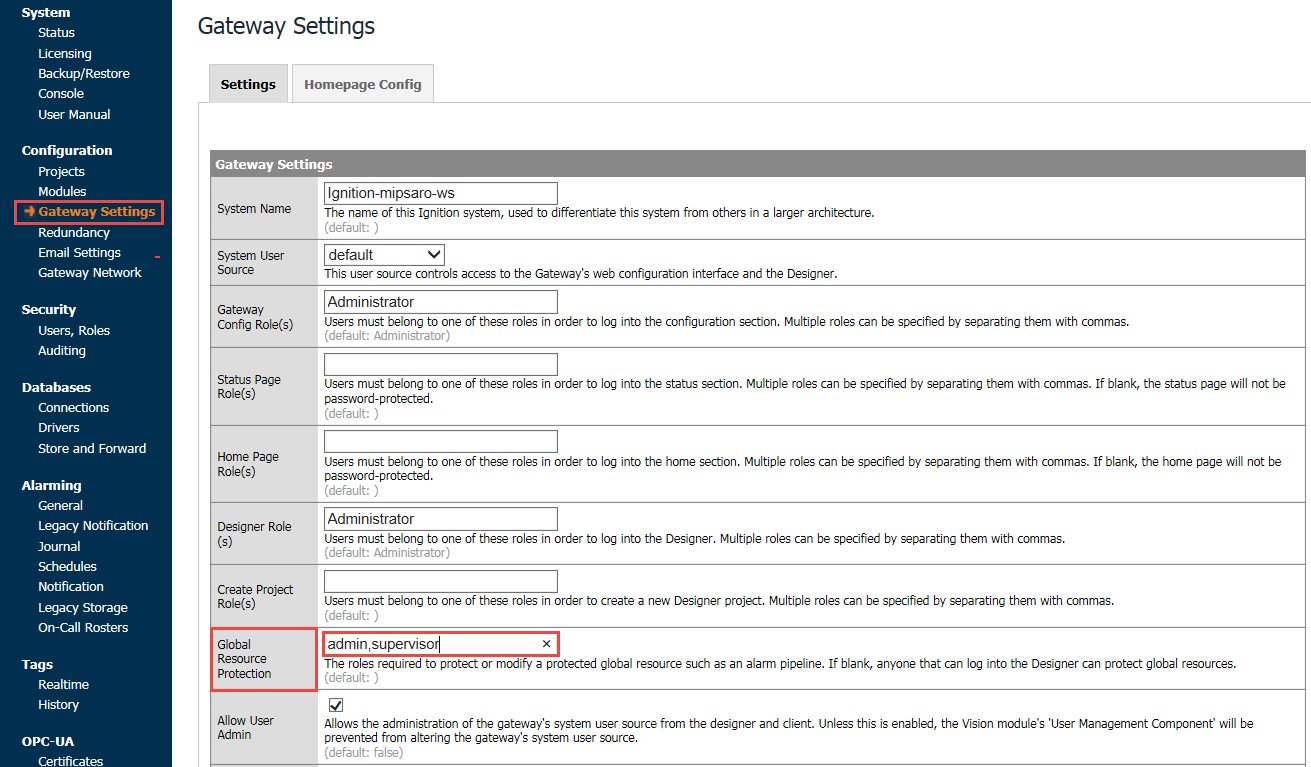Select the Settings tab
Screen dimensions: 1311x767
(x=248, y=84)
